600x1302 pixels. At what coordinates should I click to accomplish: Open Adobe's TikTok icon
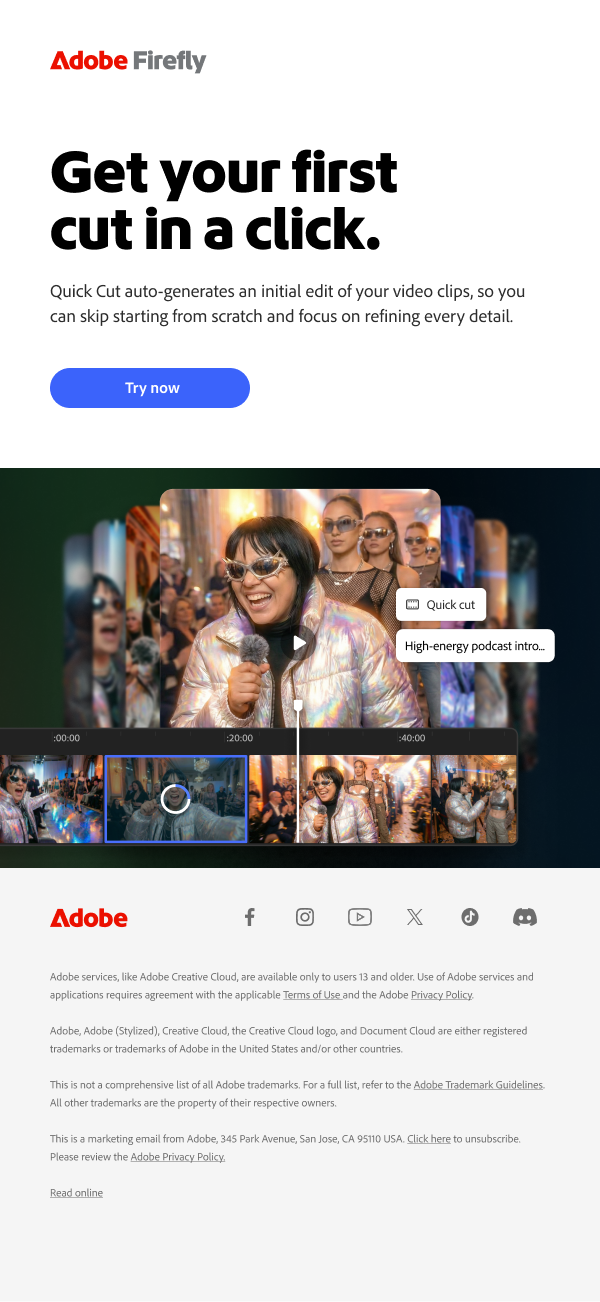click(470, 917)
